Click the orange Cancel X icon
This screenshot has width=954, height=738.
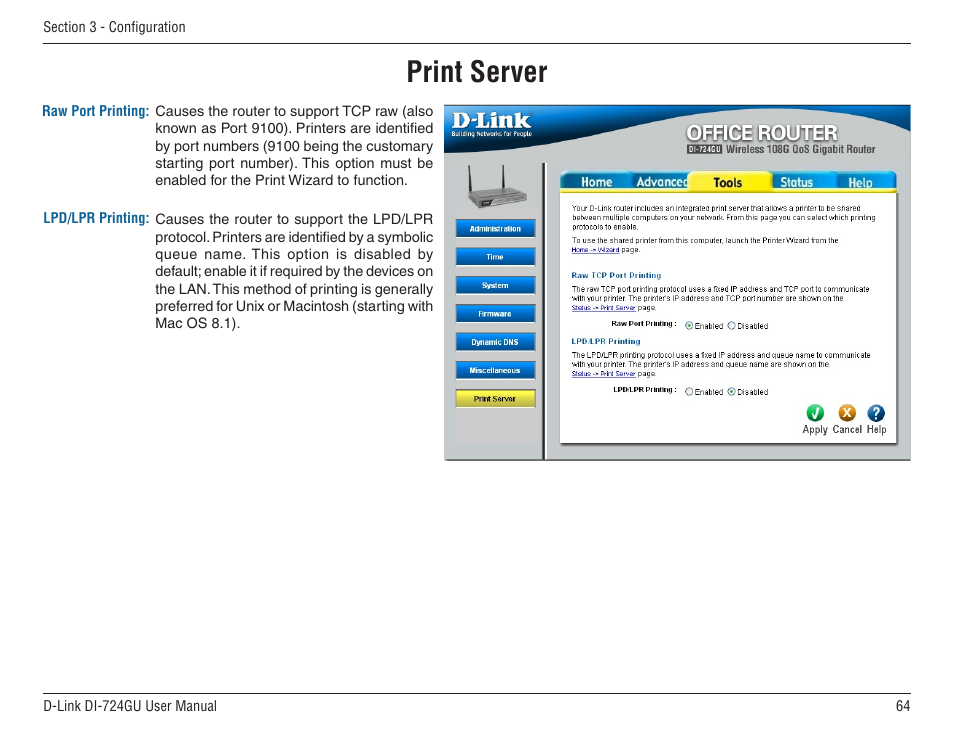[847, 413]
